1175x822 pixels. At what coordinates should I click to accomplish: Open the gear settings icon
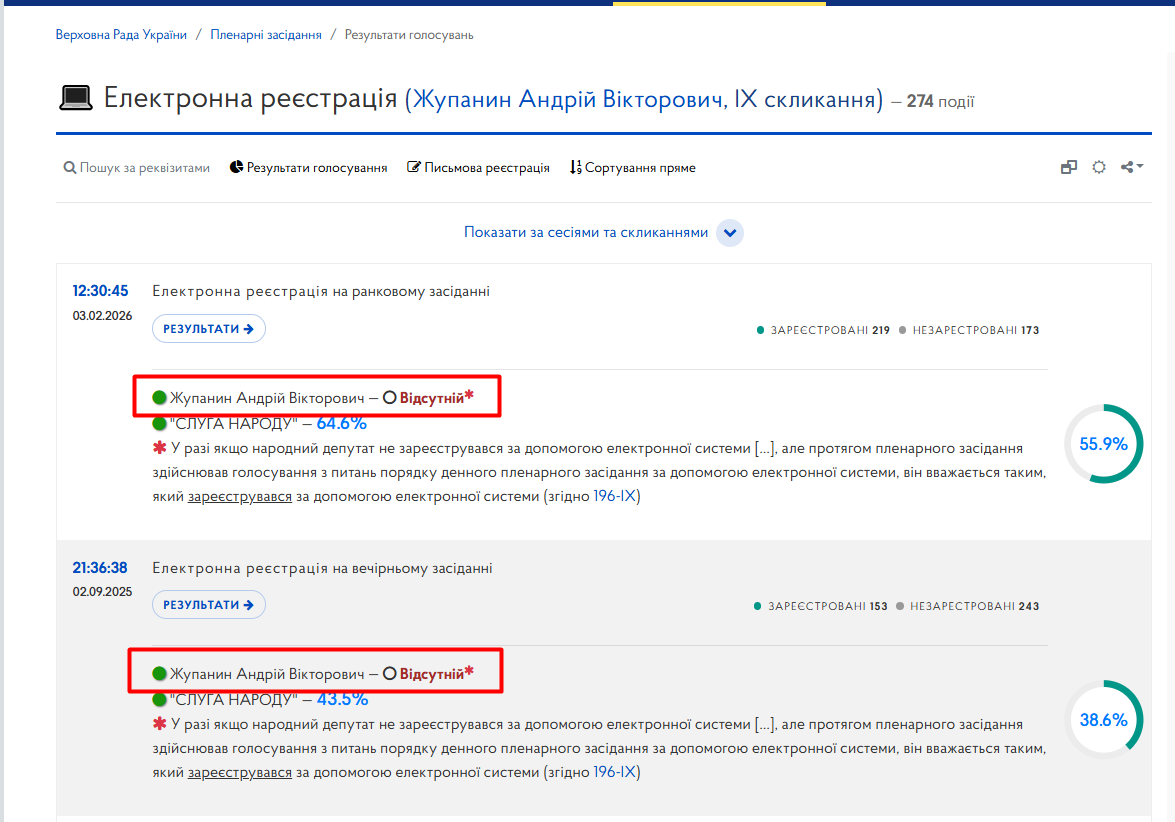[x=1099, y=167]
